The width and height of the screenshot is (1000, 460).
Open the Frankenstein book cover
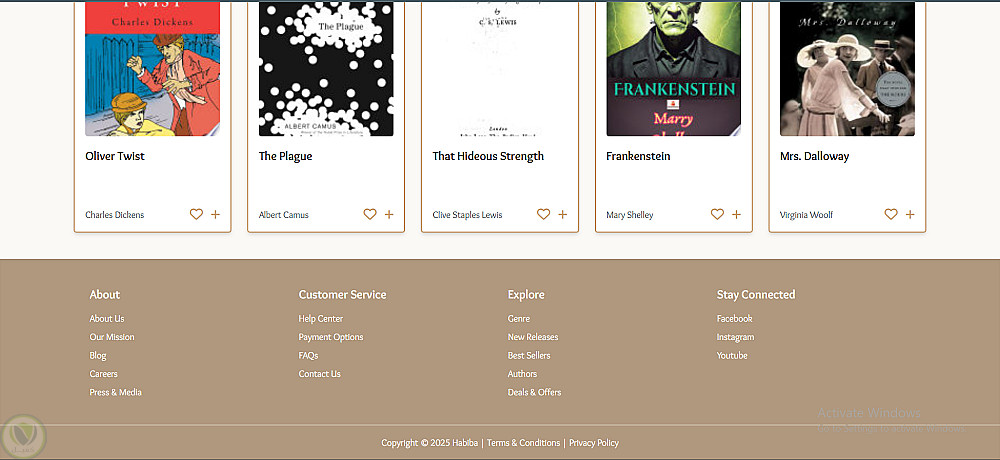pyautogui.click(x=673, y=68)
